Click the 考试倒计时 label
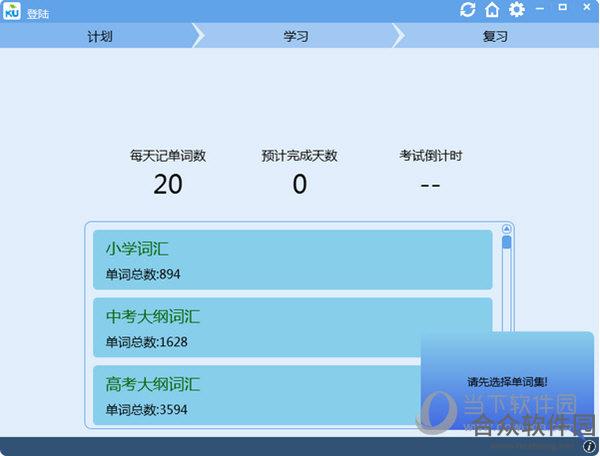This screenshot has height=456, width=600. click(430, 156)
